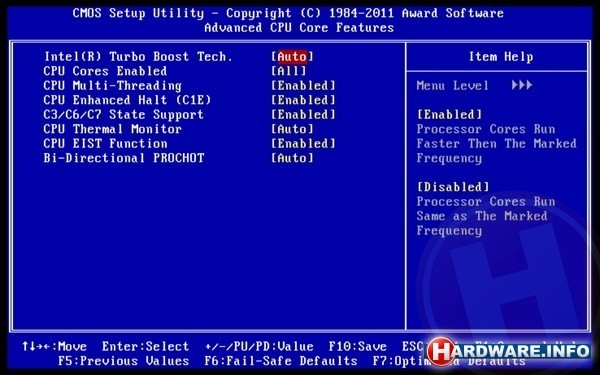Image resolution: width=600 pixels, height=375 pixels.
Task: Select C3/C6/C7 State Support row
Action: pos(124,115)
